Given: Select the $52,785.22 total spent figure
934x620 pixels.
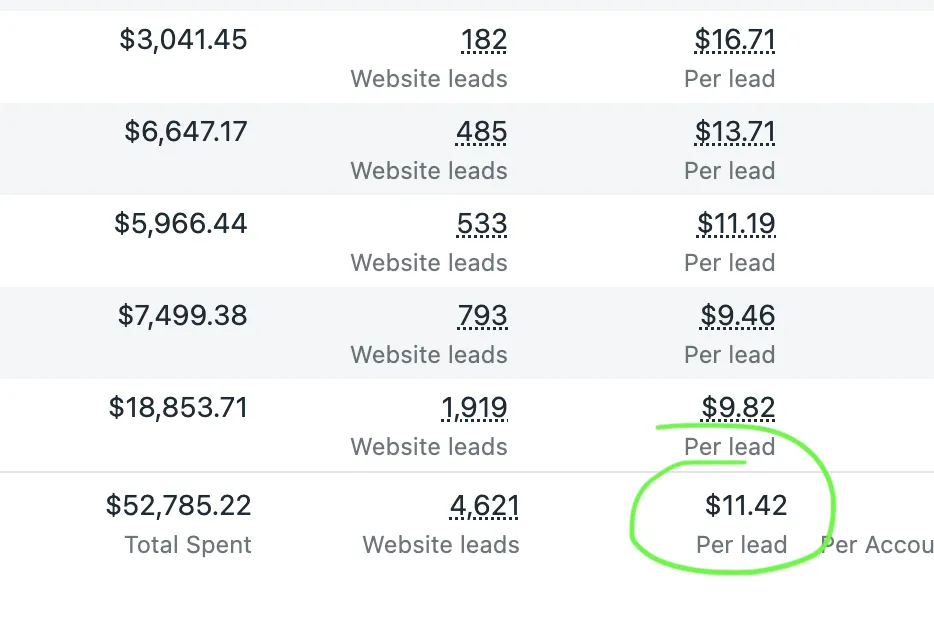Looking at the screenshot, I should tap(179, 506).
